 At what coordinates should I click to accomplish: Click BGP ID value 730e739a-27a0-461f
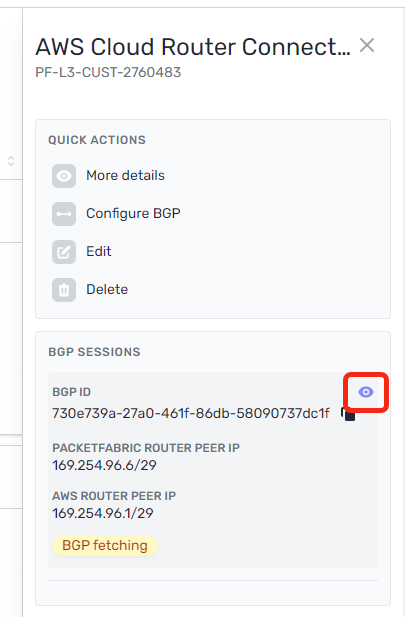pos(191,414)
